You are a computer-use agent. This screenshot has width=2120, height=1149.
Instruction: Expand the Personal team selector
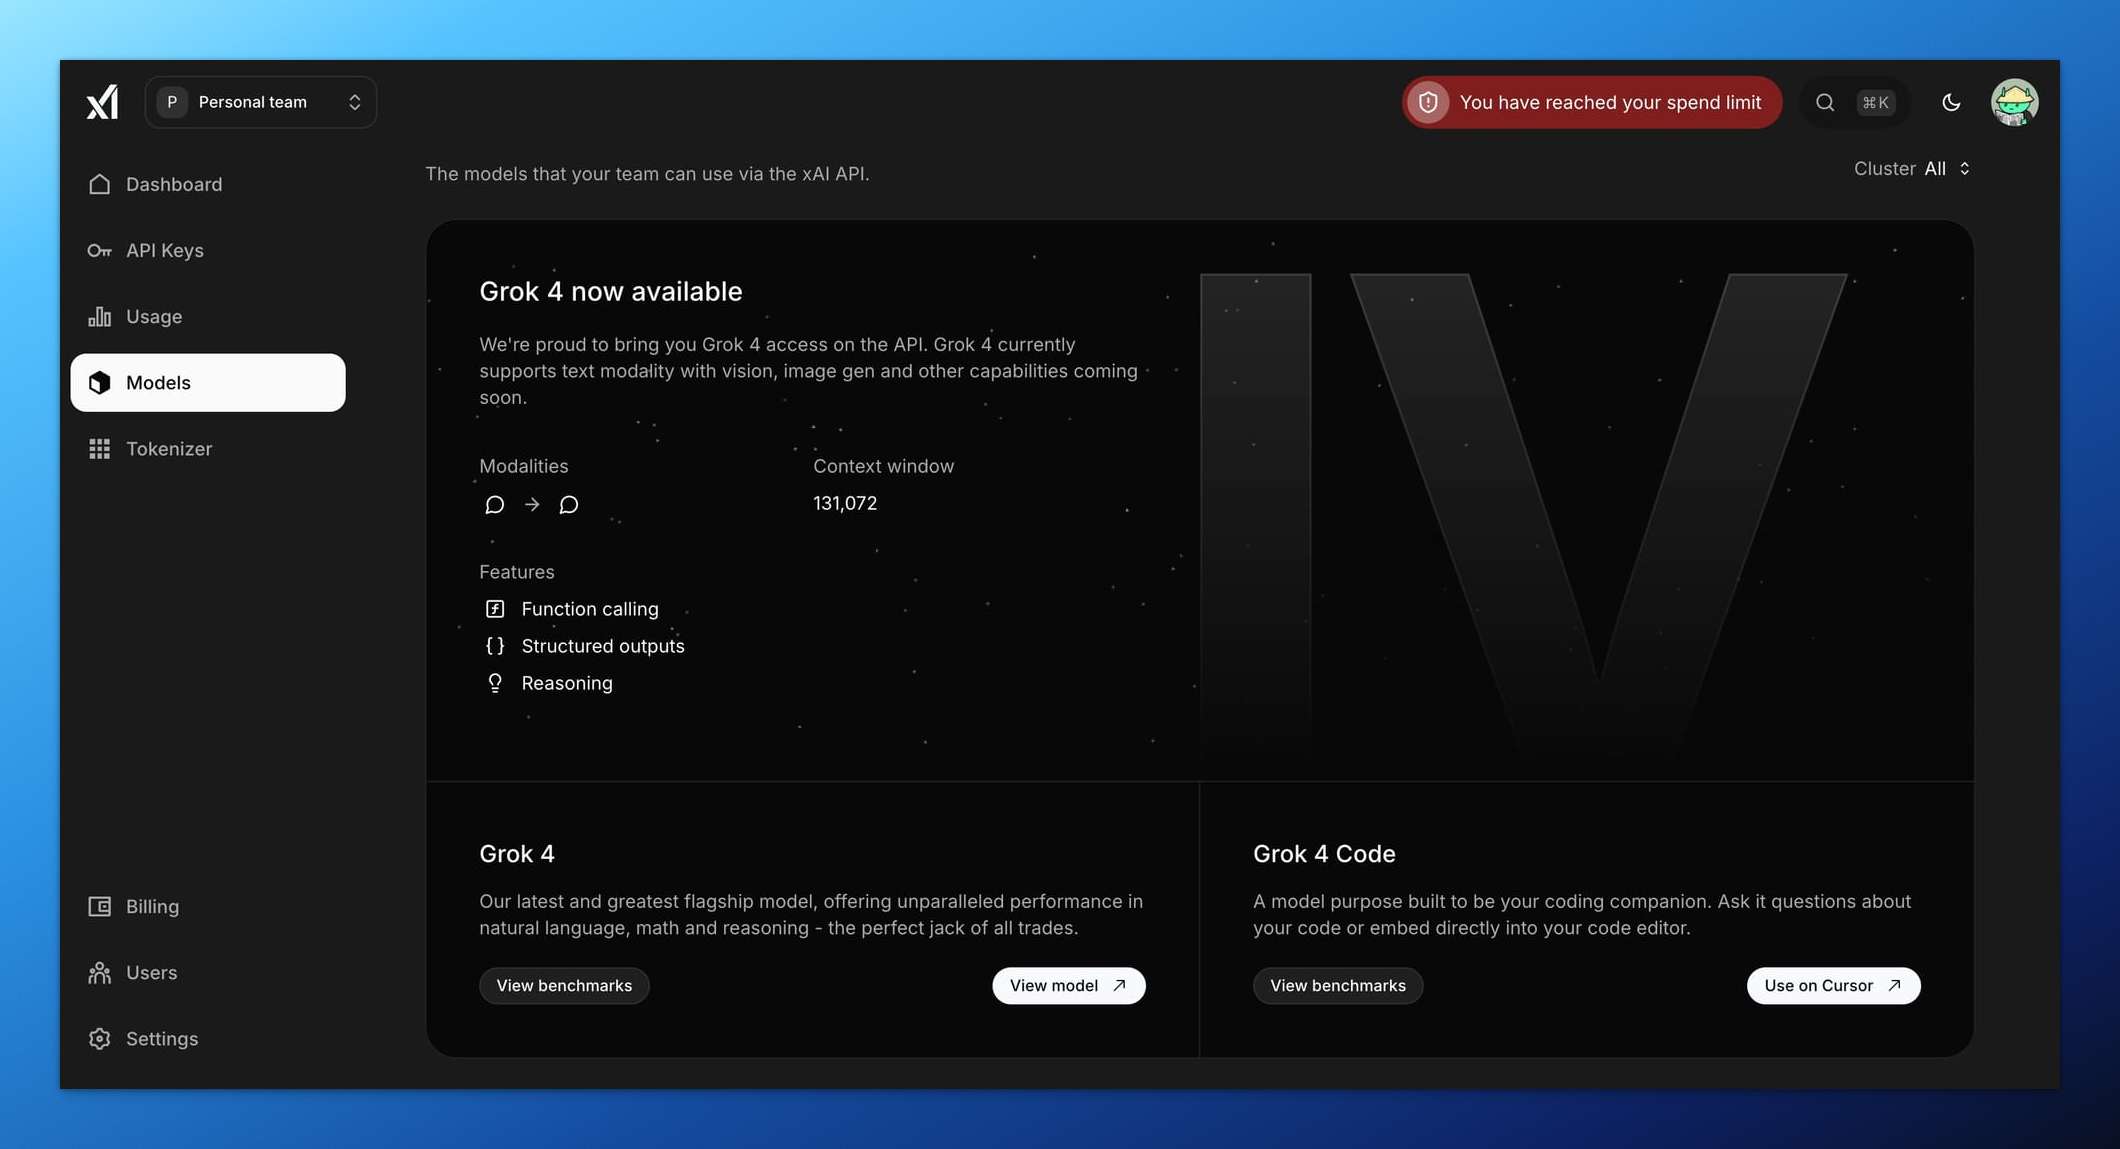(x=261, y=102)
